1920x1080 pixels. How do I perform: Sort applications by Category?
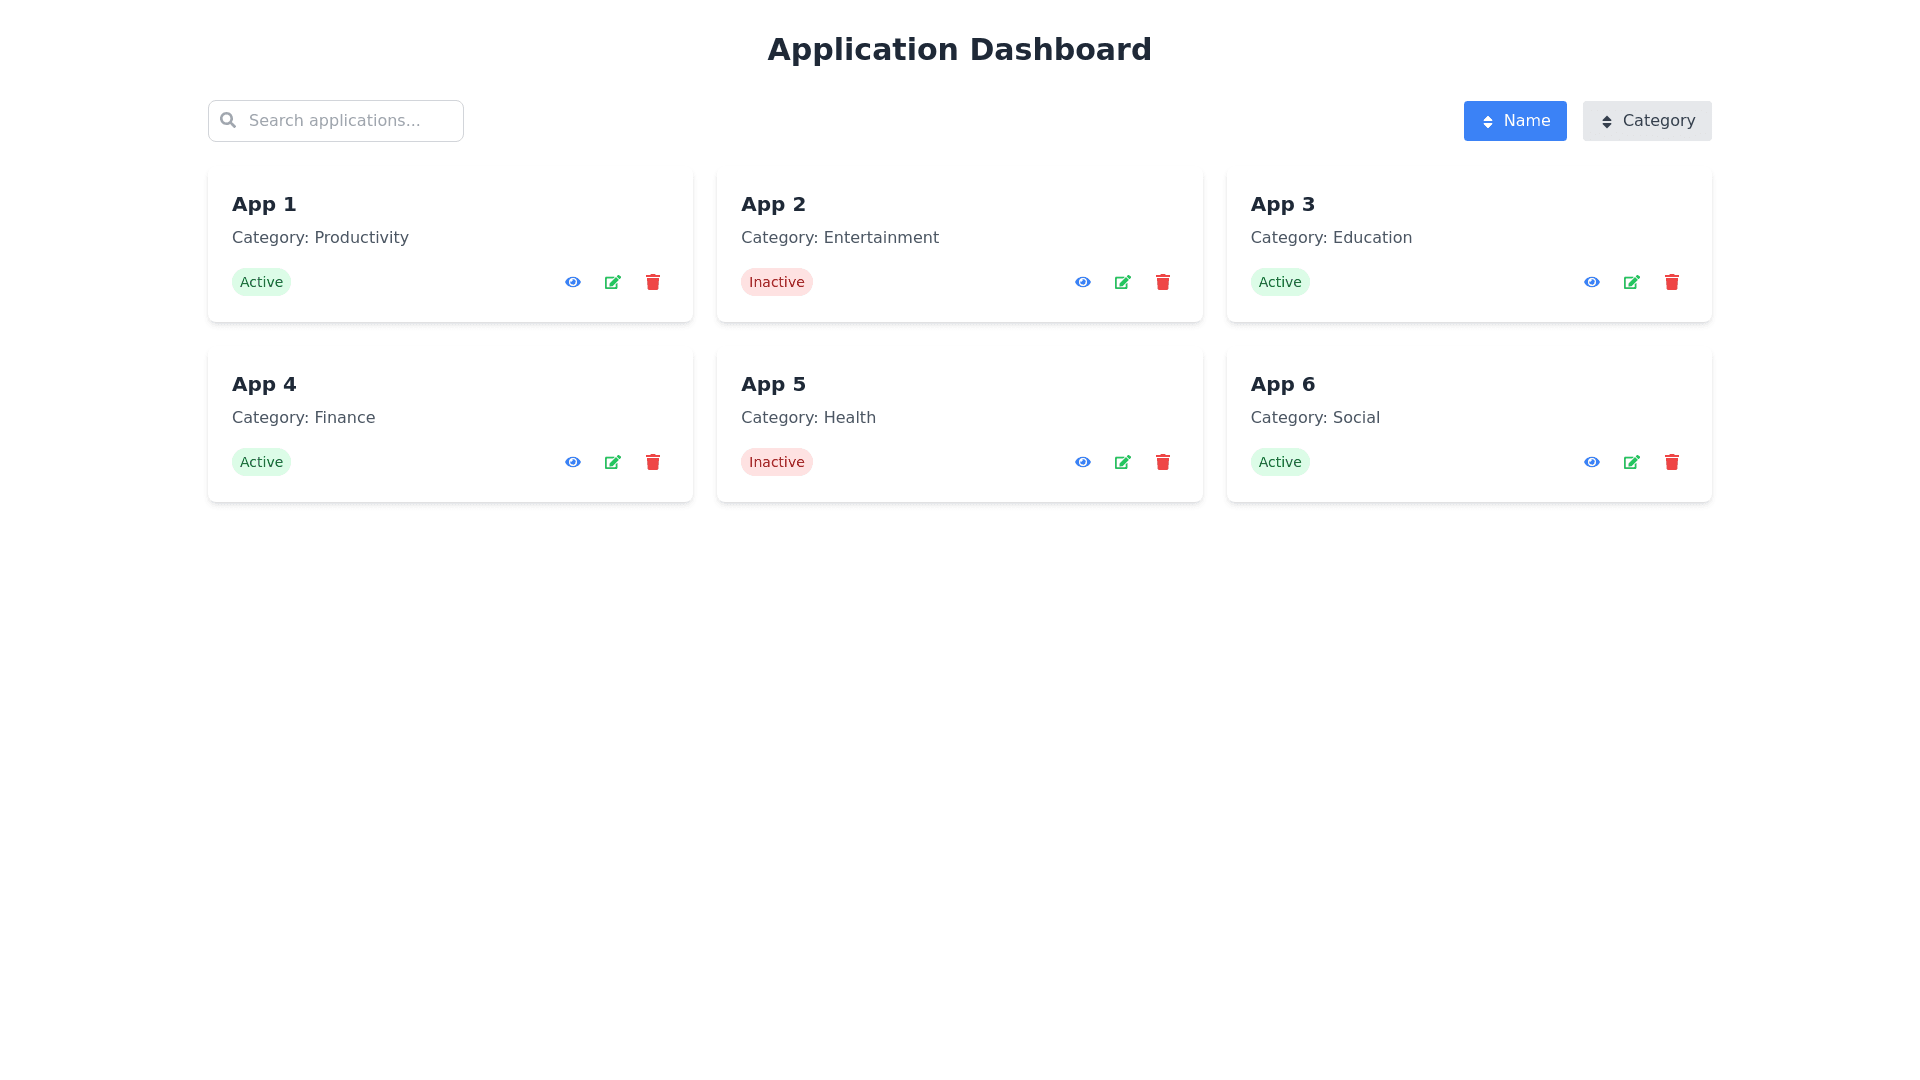pos(1646,121)
